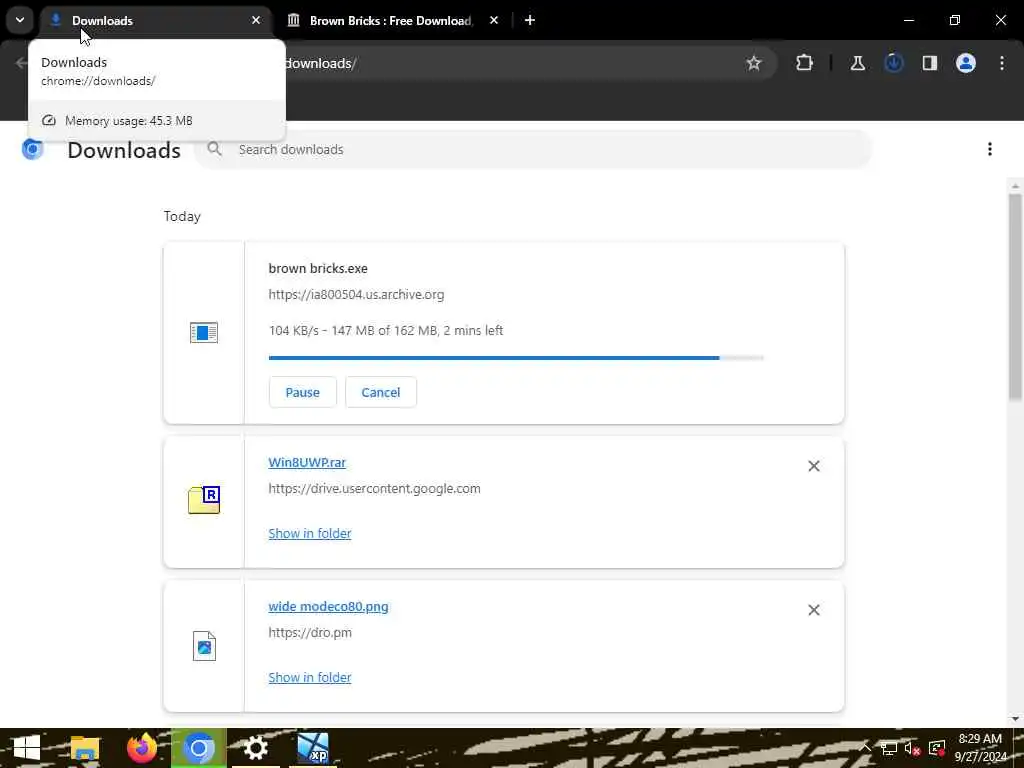The width and height of the screenshot is (1024, 768).
Task: Close the Downloads tab
Action: click(x=256, y=20)
